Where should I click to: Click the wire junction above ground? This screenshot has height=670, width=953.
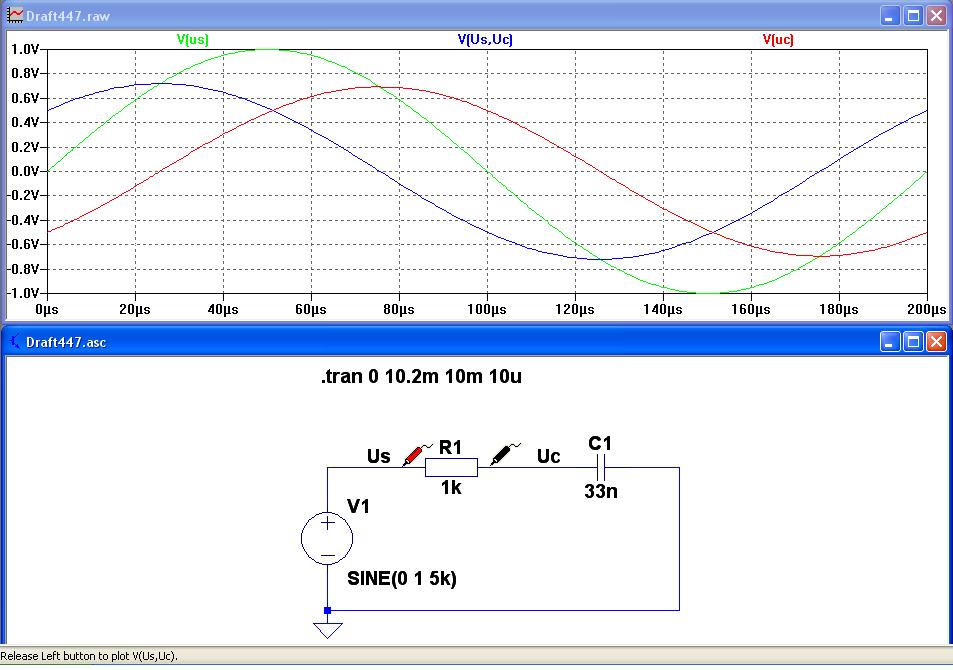[x=328, y=610]
